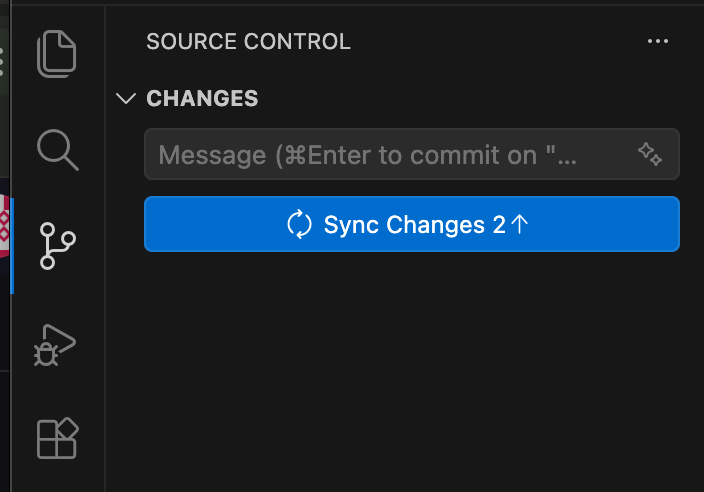Image resolution: width=704 pixels, height=492 pixels.
Task: Click the Sync Changes button
Action: tap(412, 224)
